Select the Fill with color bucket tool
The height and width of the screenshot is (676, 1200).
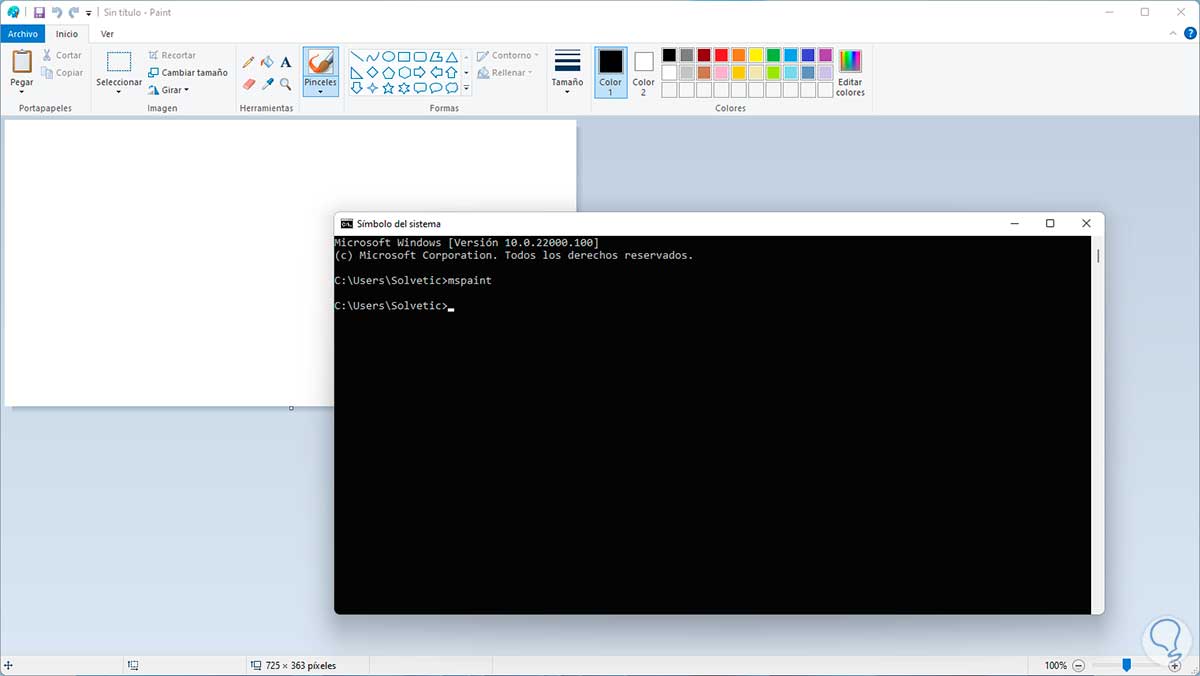coord(267,62)
